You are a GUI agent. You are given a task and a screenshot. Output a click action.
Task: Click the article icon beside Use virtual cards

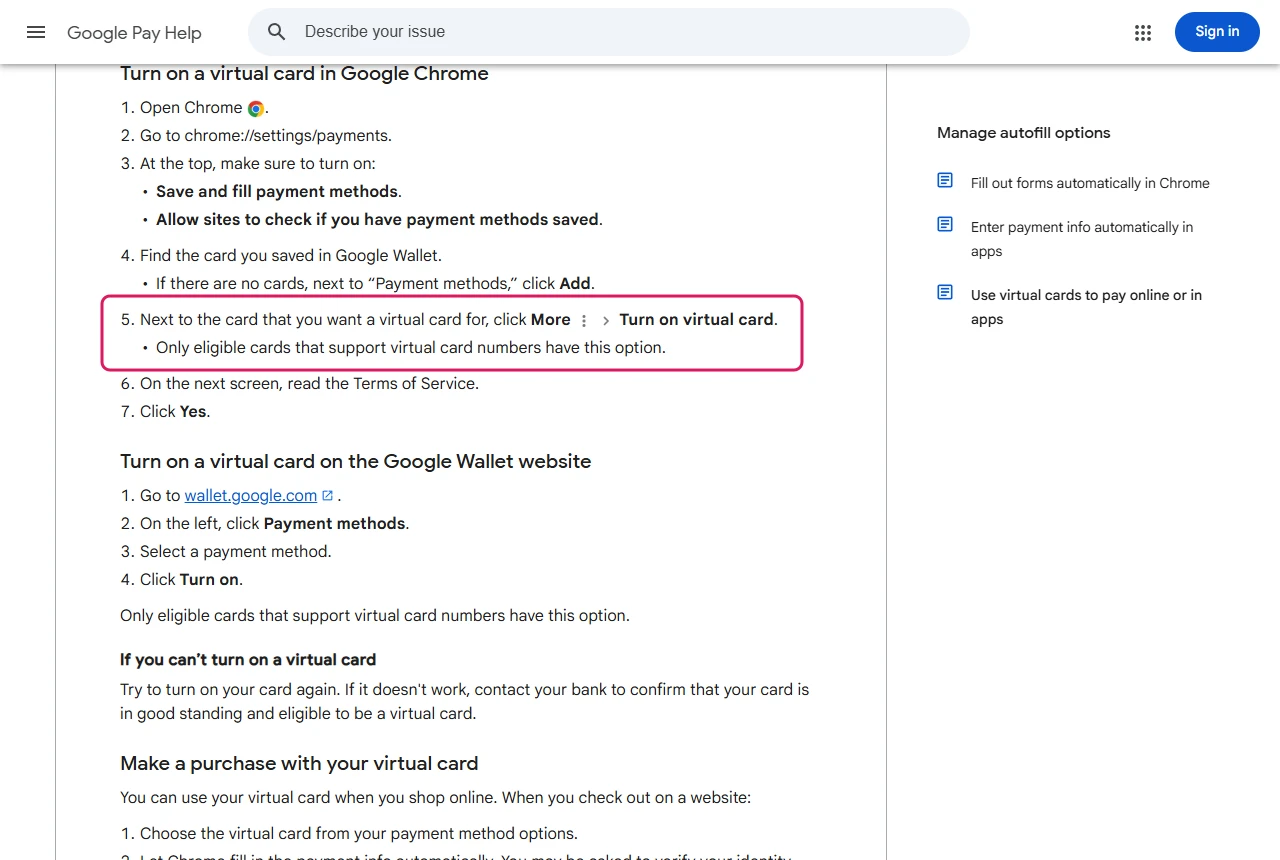pyautogui.click(x=945, y=292)
